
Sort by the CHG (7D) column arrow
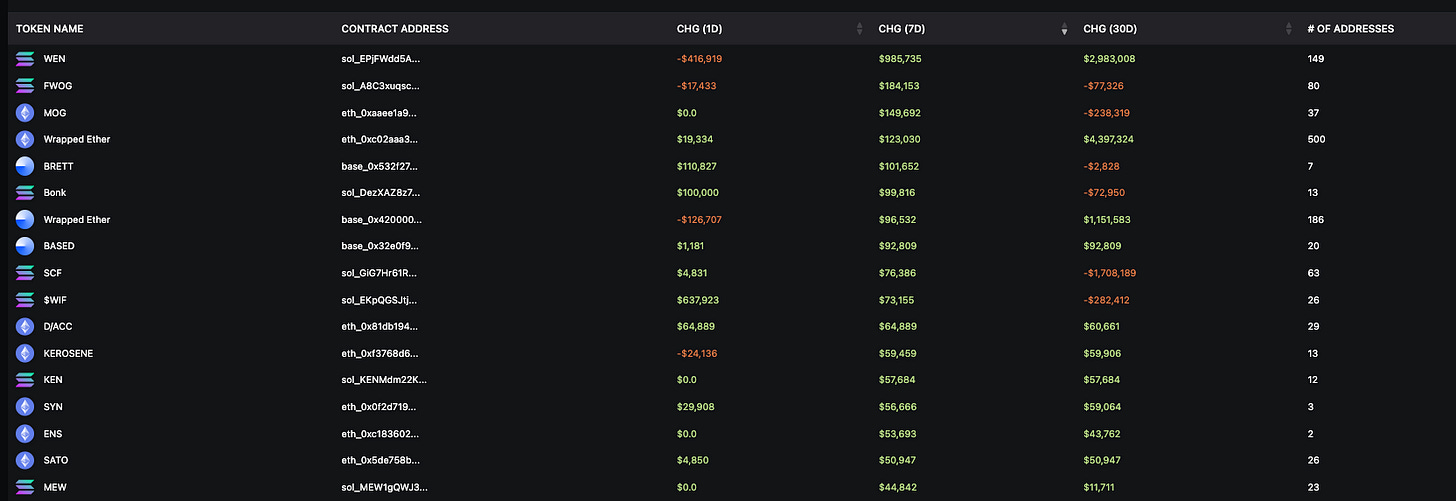coord(1064,29)
